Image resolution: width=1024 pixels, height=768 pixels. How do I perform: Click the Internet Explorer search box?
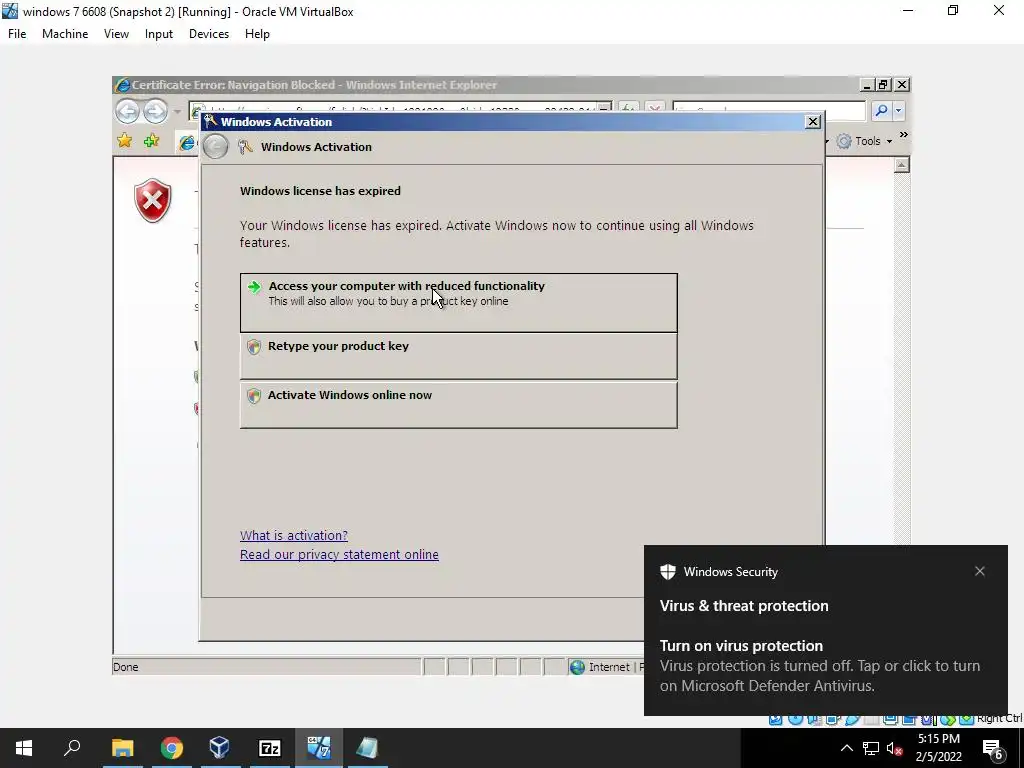point(769,110)
